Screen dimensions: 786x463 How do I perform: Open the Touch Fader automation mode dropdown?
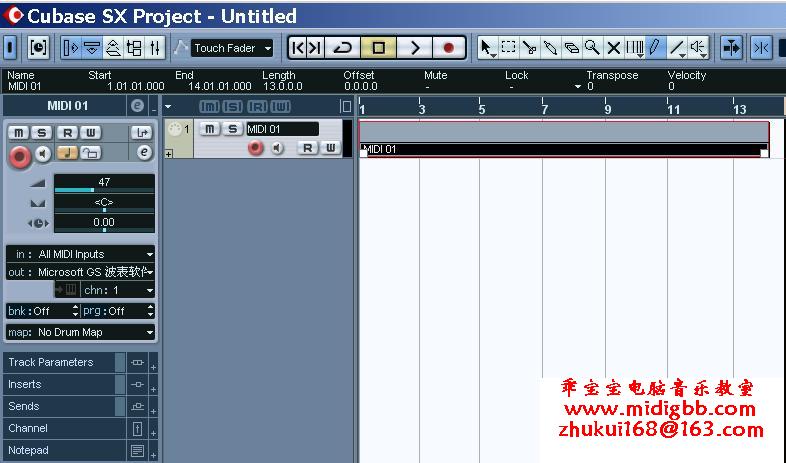pyautogui.click(x=232, y=48)
